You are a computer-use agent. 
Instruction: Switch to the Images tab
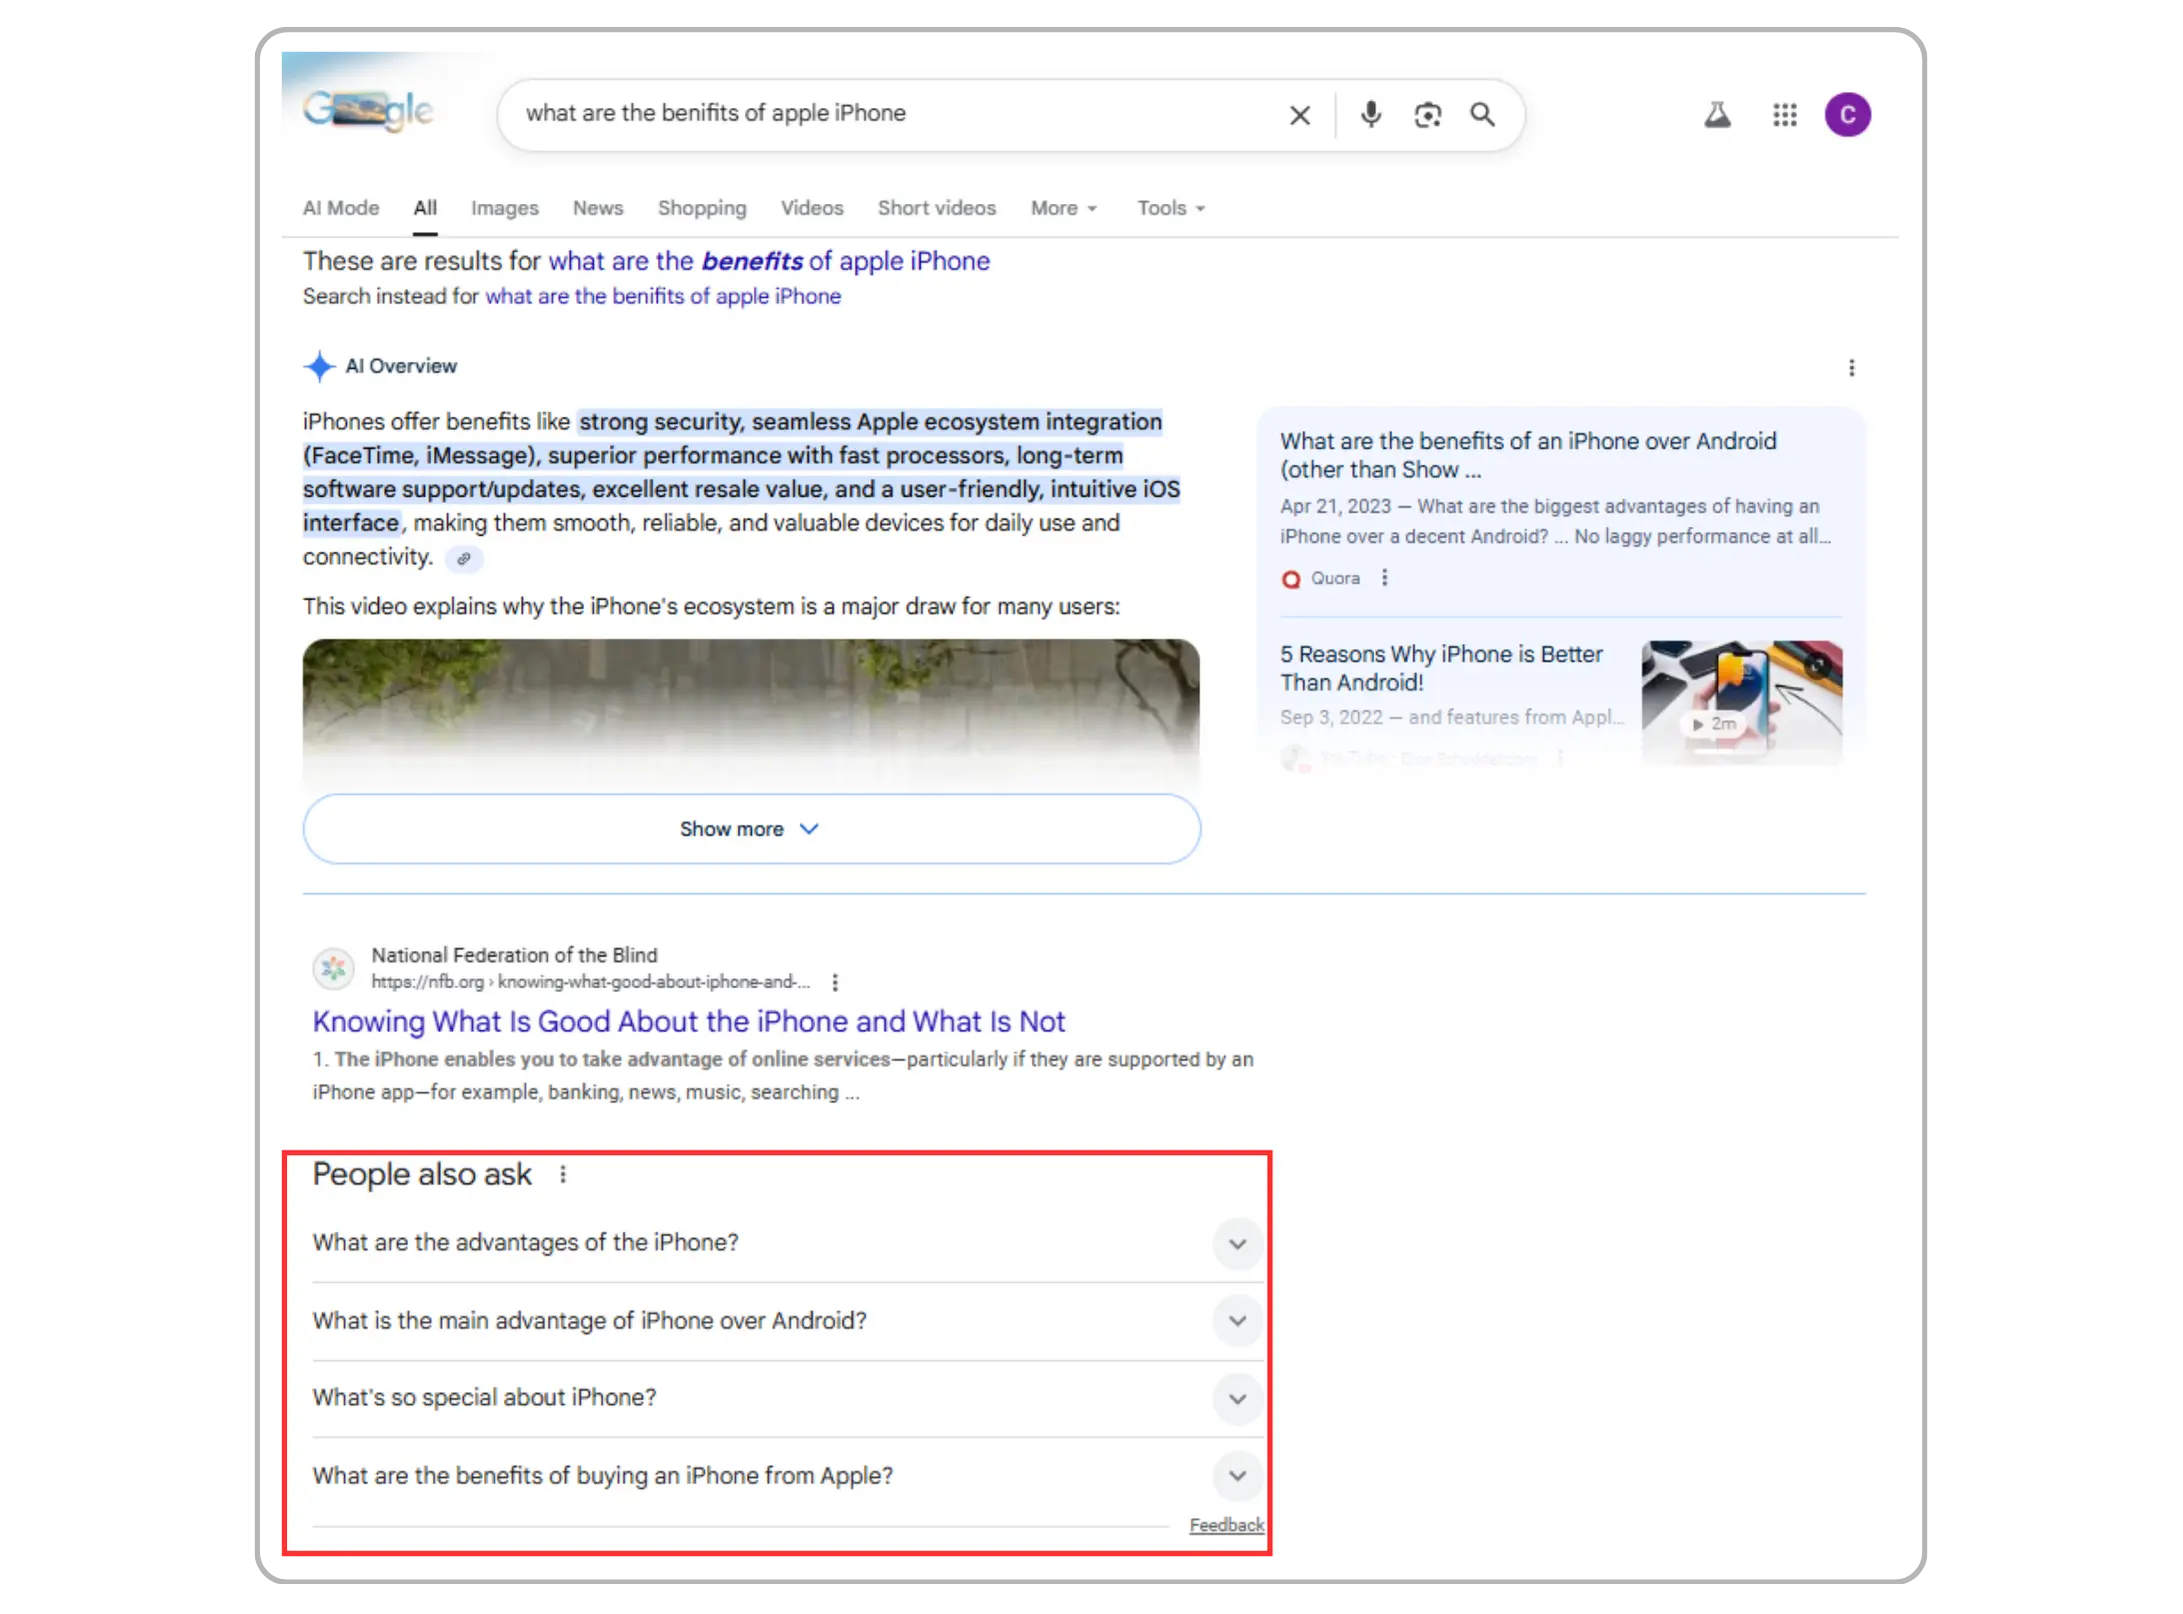[504, 208]
